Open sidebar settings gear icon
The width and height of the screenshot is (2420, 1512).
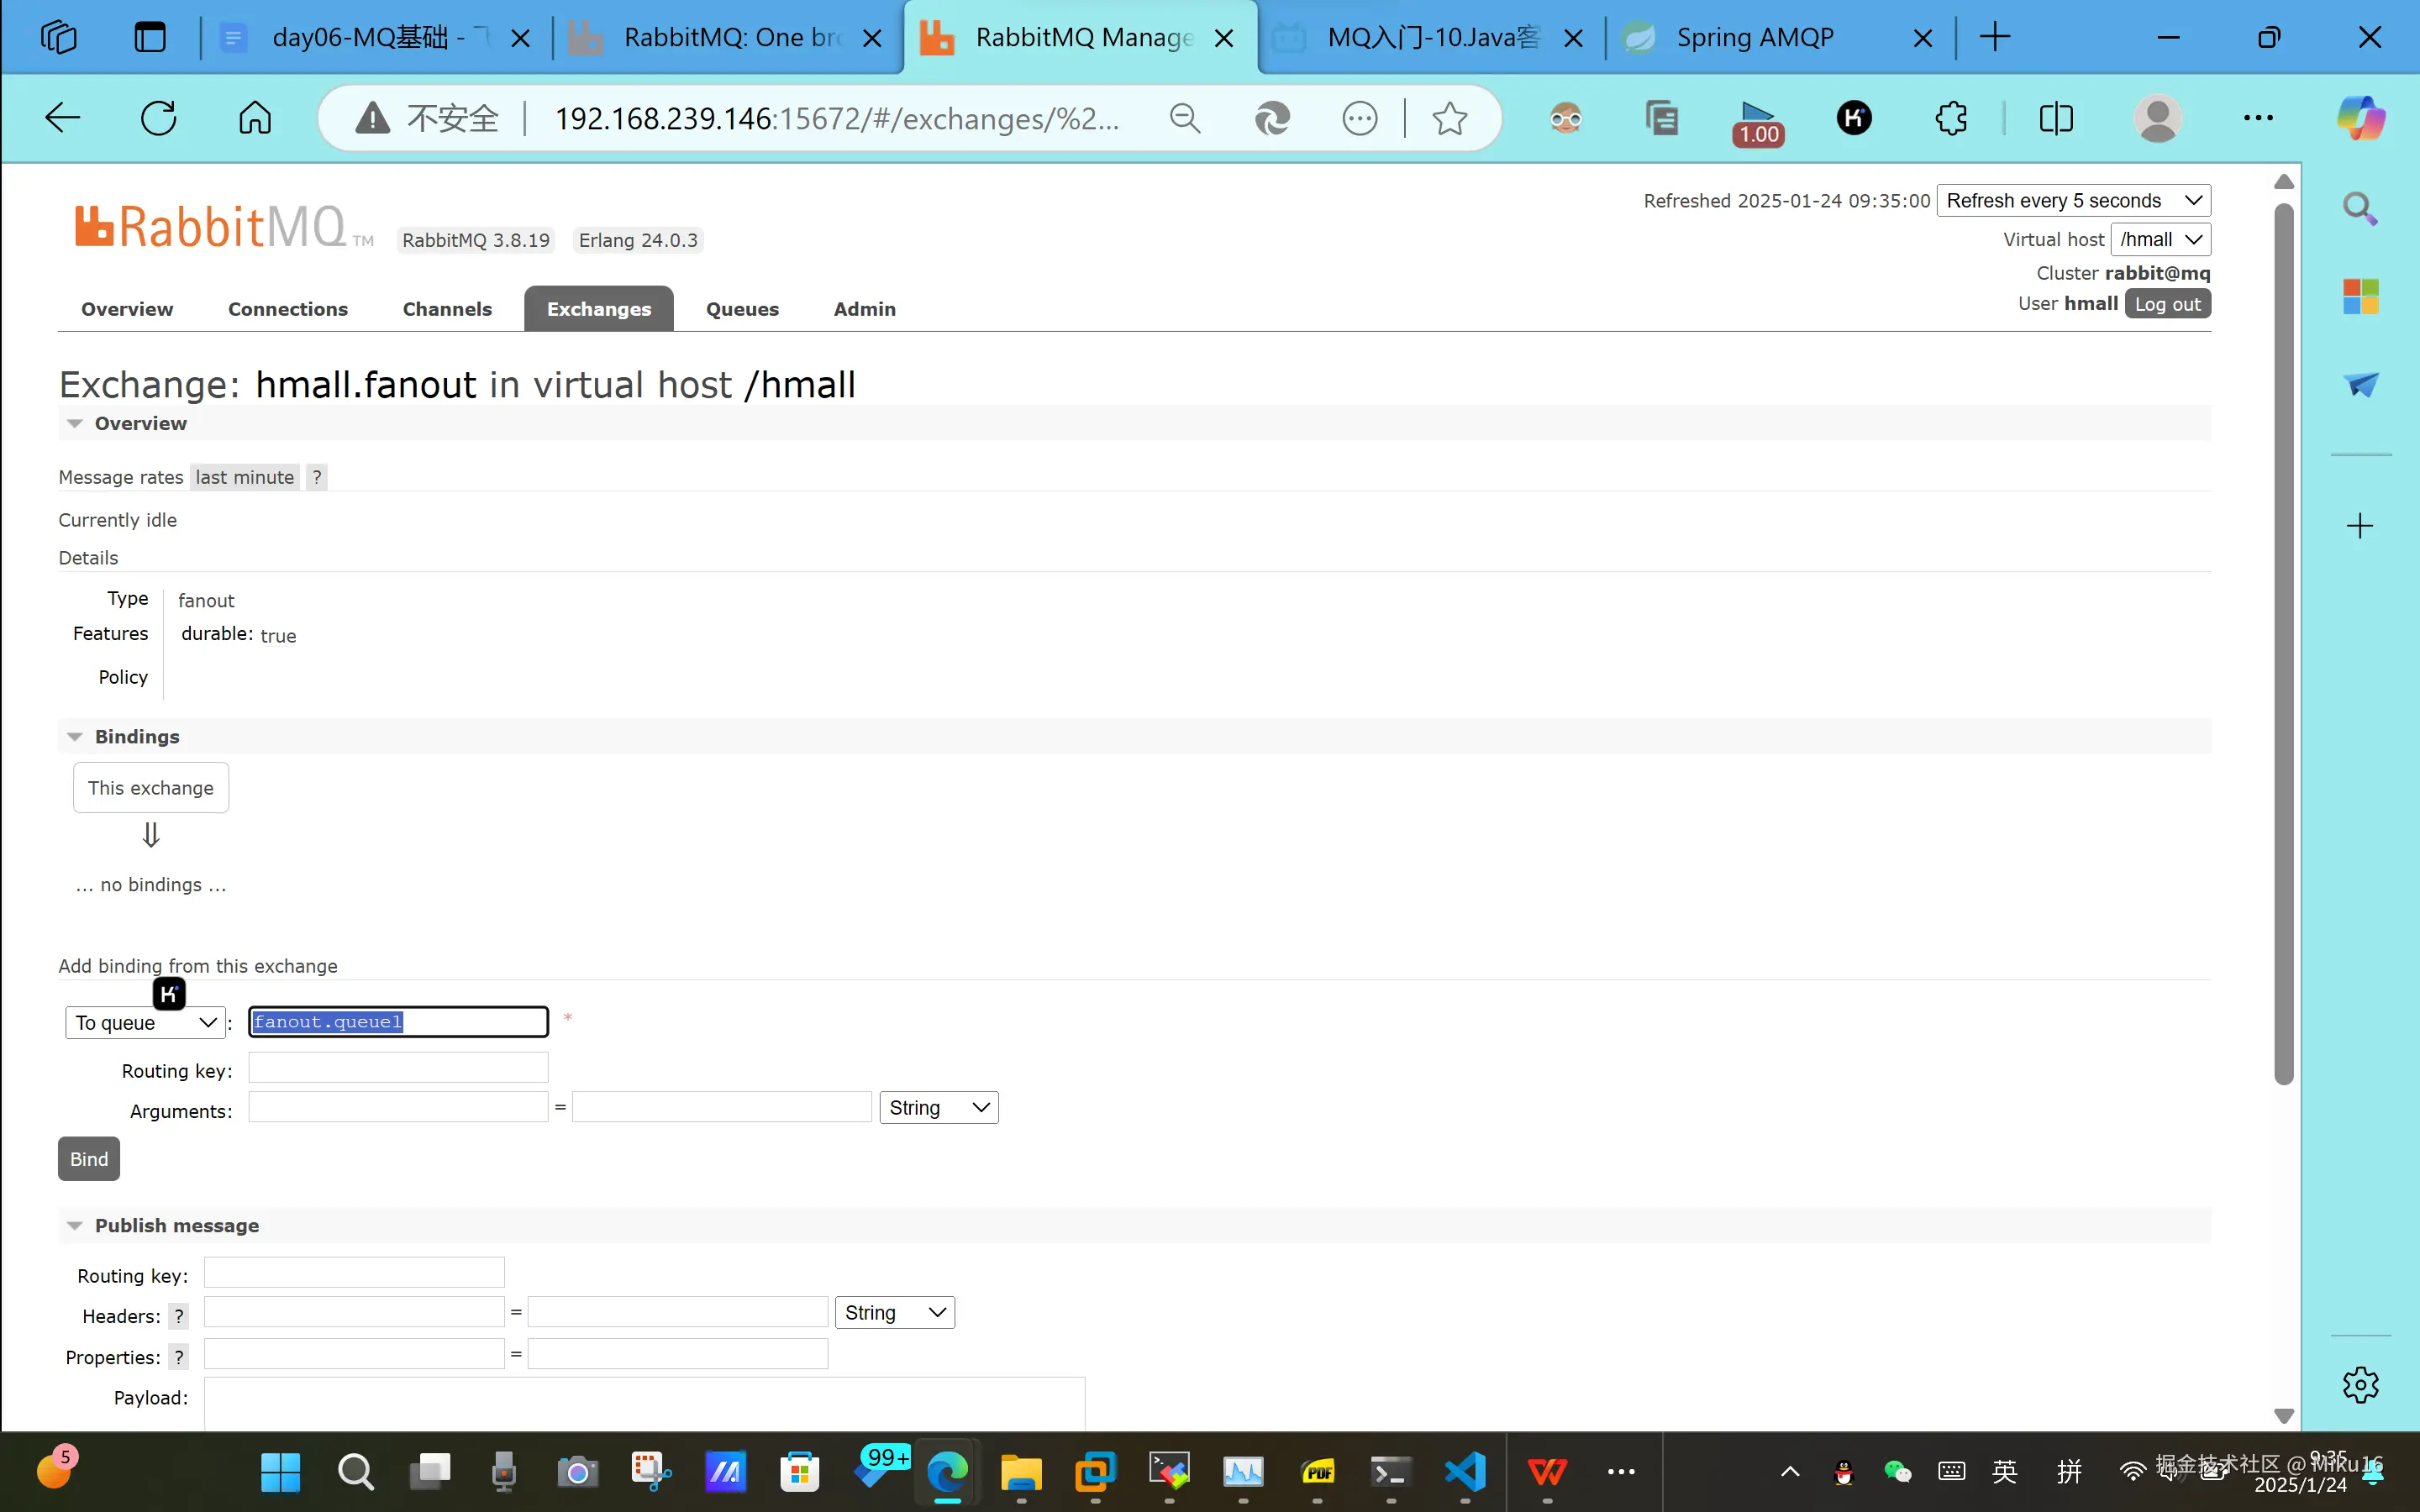[2360, 1385]
